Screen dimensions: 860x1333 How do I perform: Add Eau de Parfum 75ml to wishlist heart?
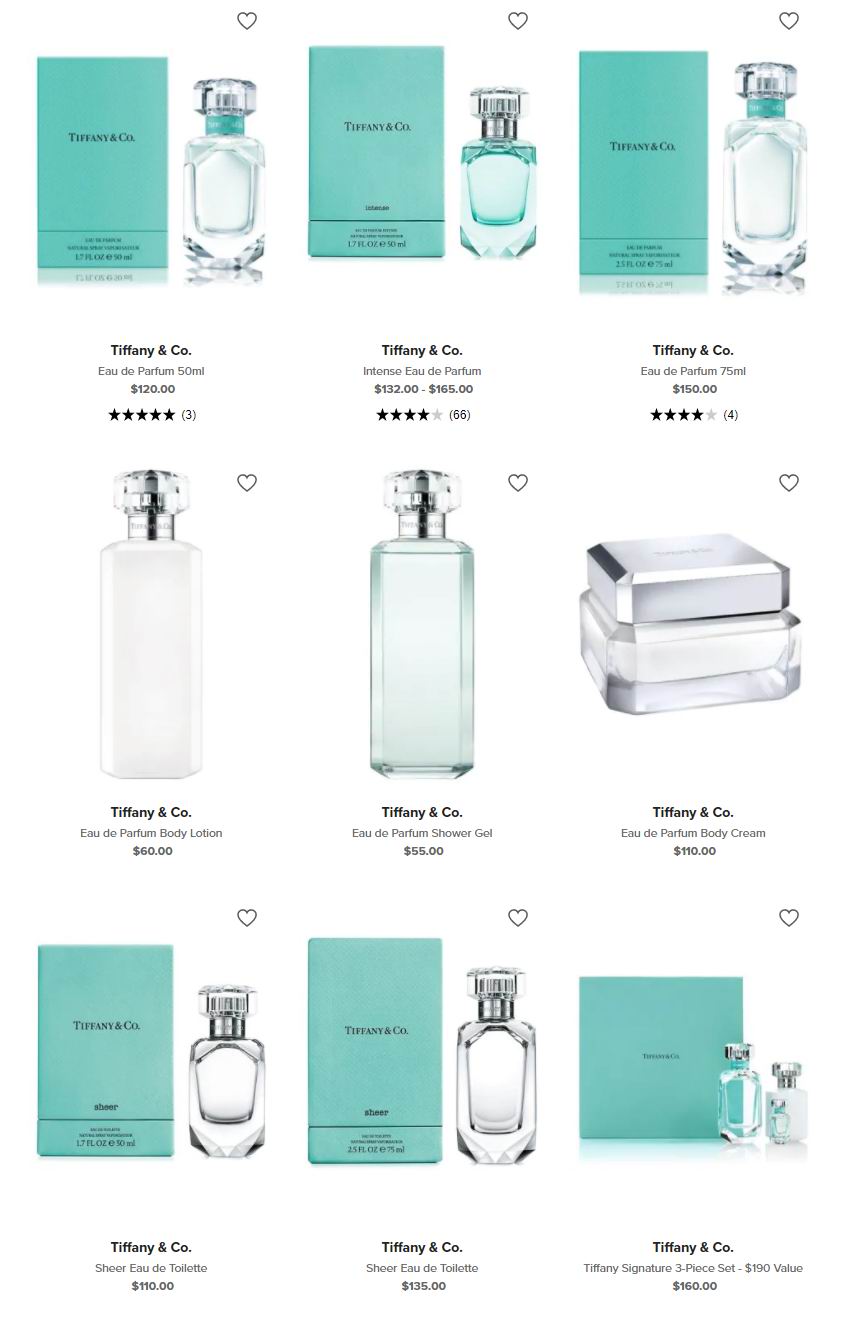click(789, 21)
